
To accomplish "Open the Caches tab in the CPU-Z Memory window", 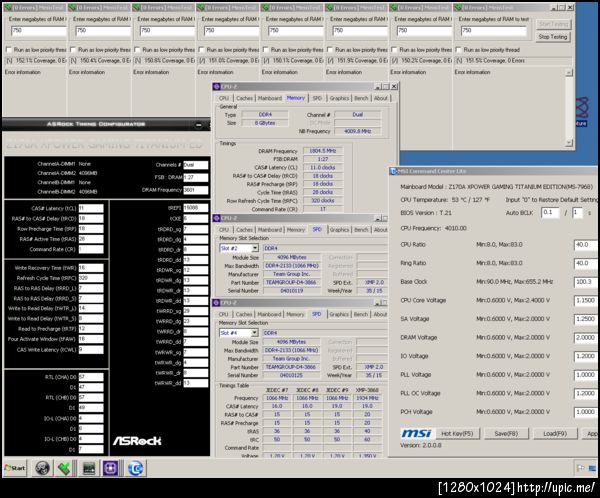I will (245, 98).
